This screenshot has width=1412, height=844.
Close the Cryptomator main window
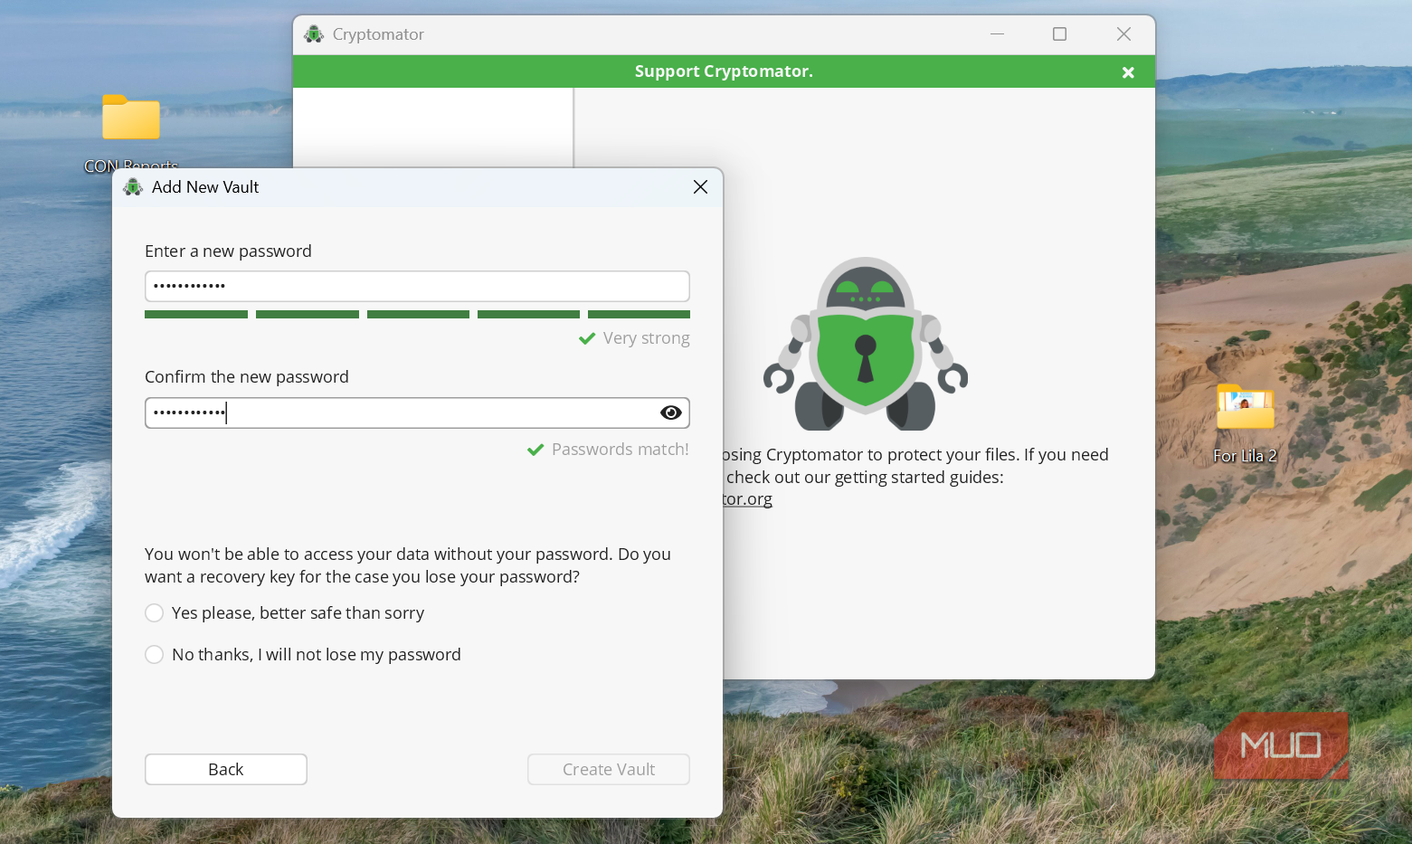[1124, 34]
